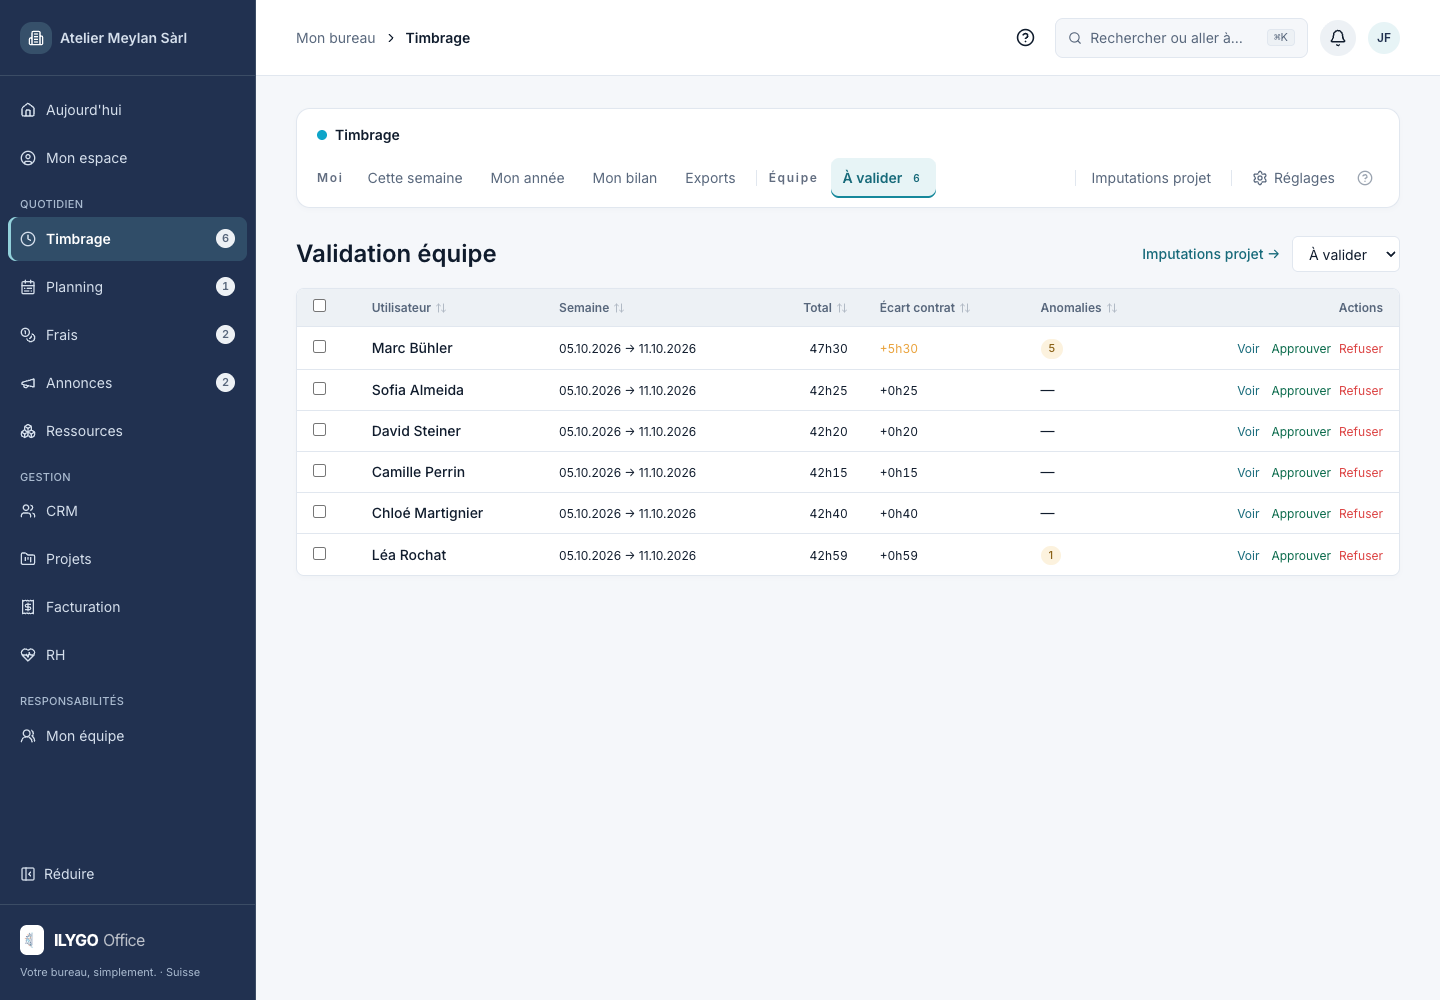1440x1000 pixels.
Task: Open the notifications bell
Action: 1338,38
